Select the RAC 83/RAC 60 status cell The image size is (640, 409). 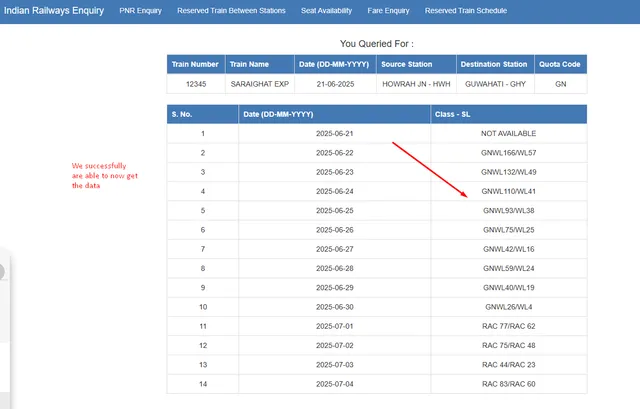click(x=508, y=384)
